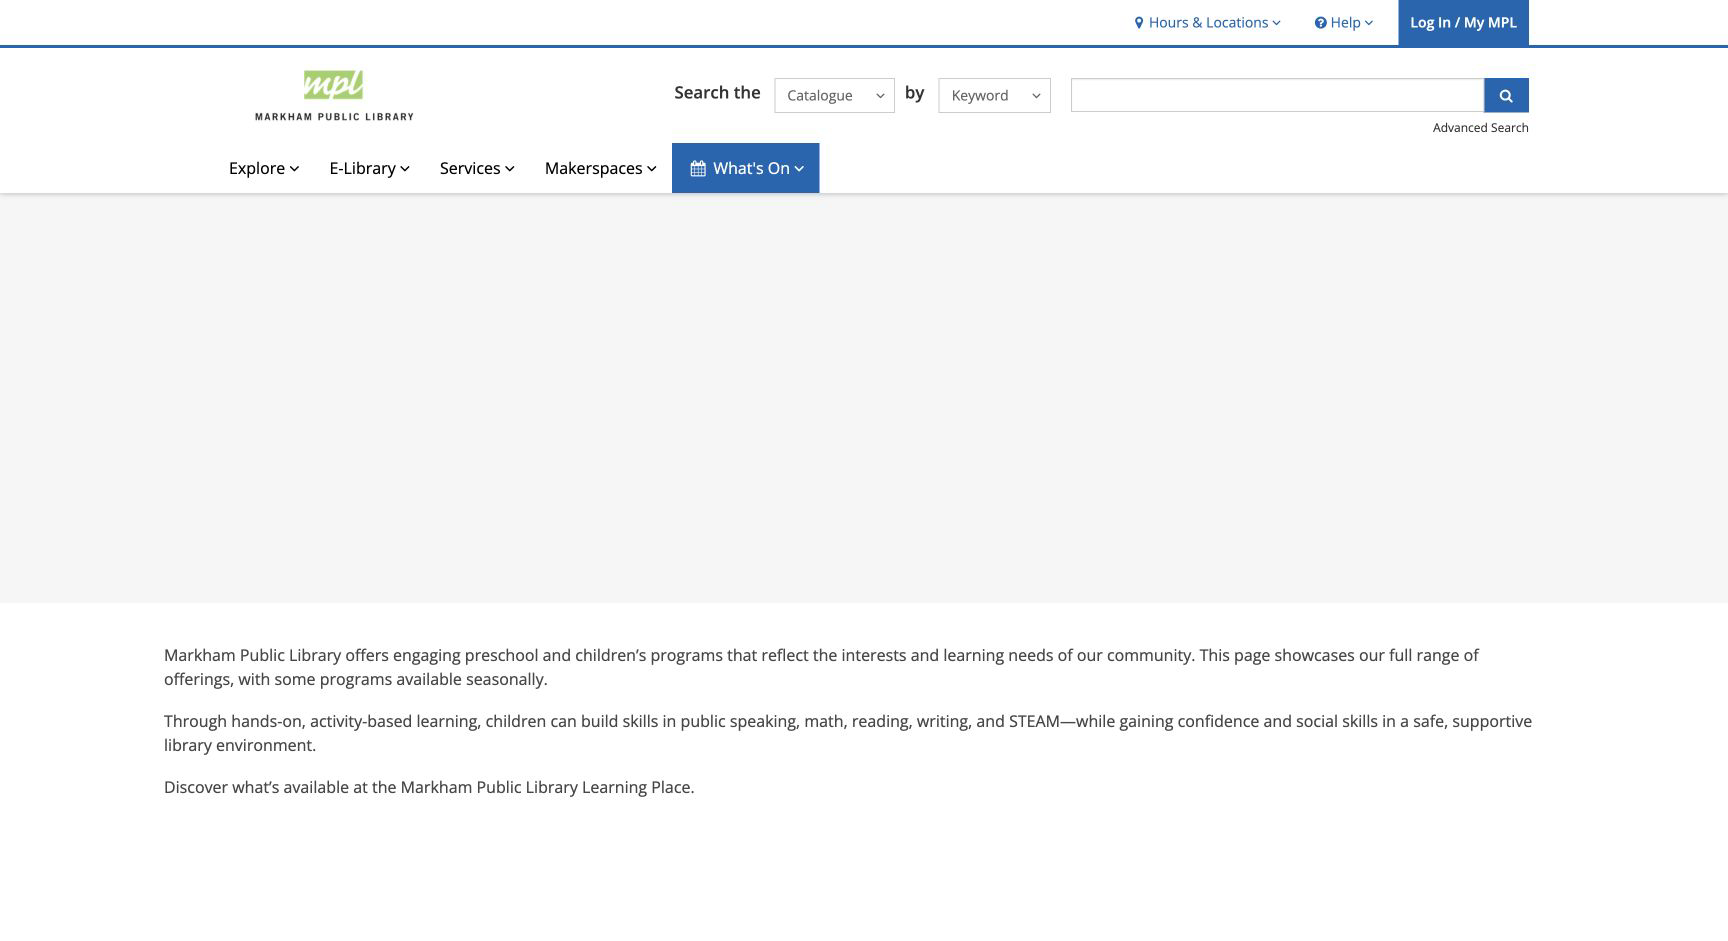Open the Keyword search type dropdown

(994, 96)
